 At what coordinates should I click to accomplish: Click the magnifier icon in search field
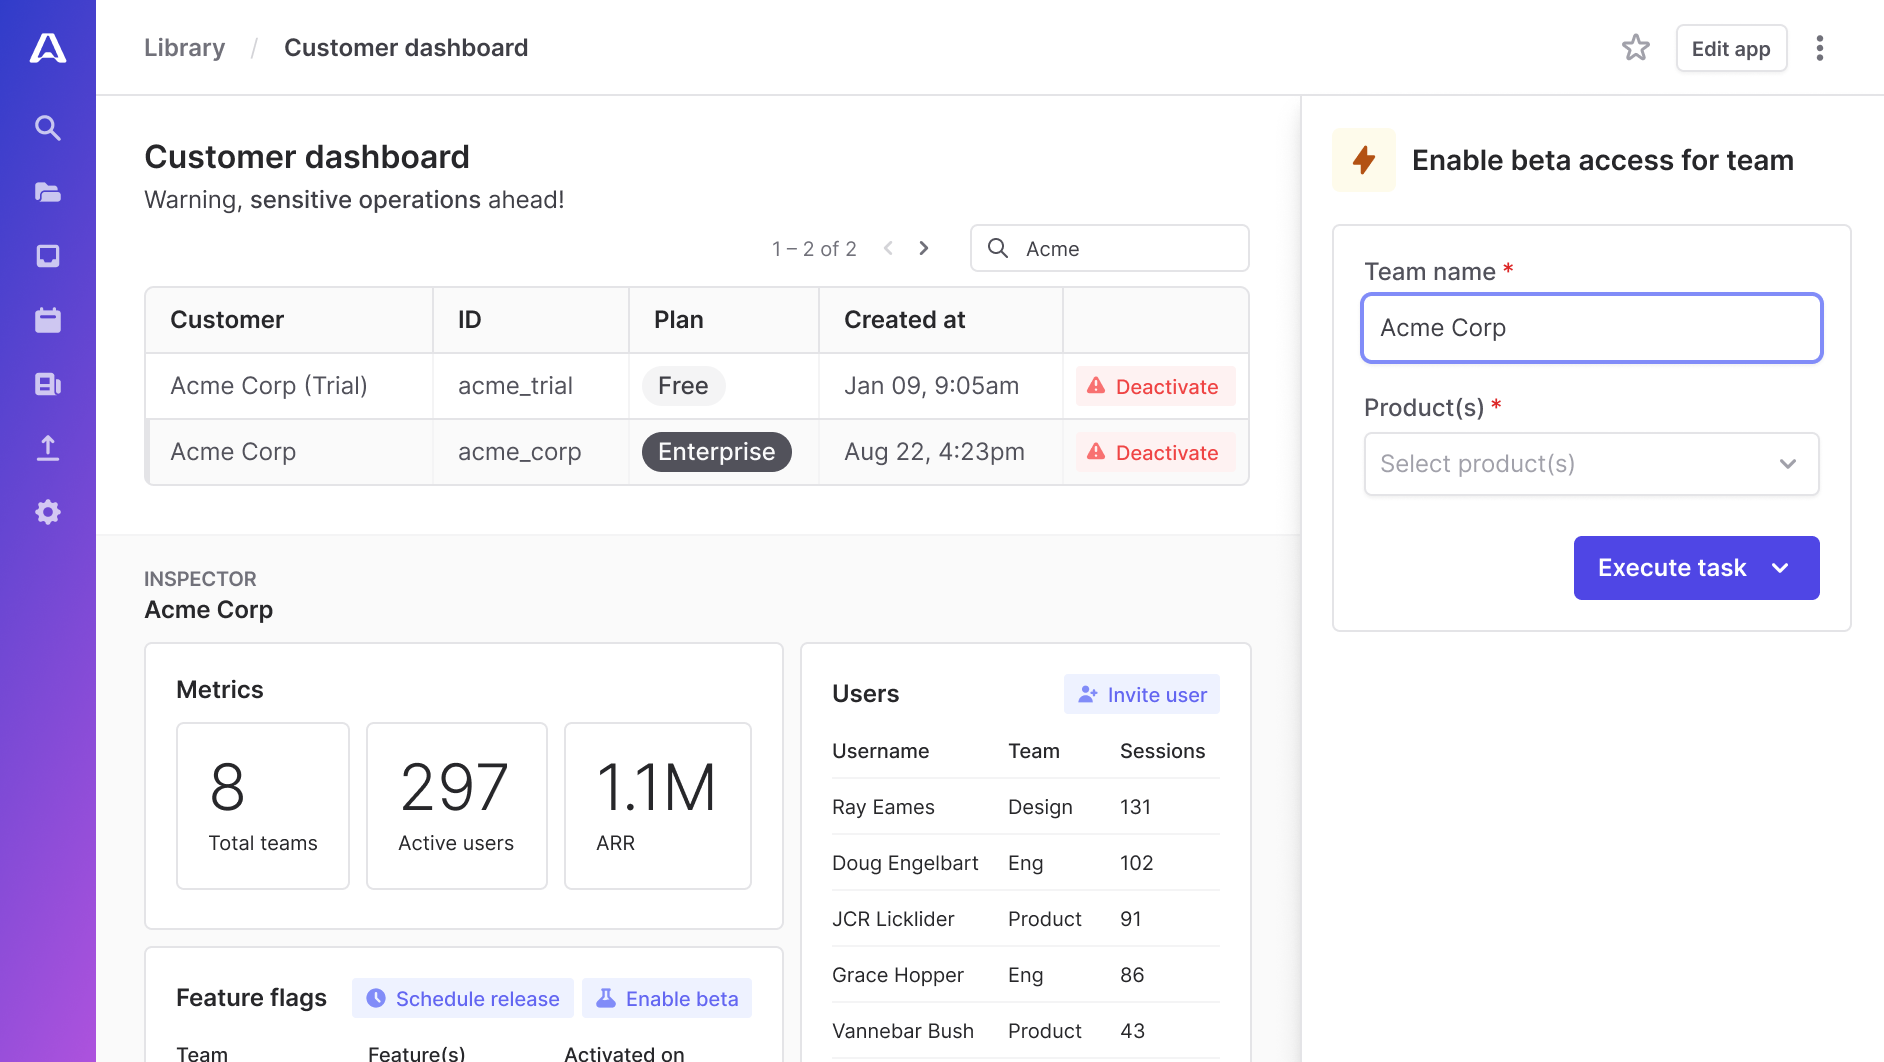998,248
